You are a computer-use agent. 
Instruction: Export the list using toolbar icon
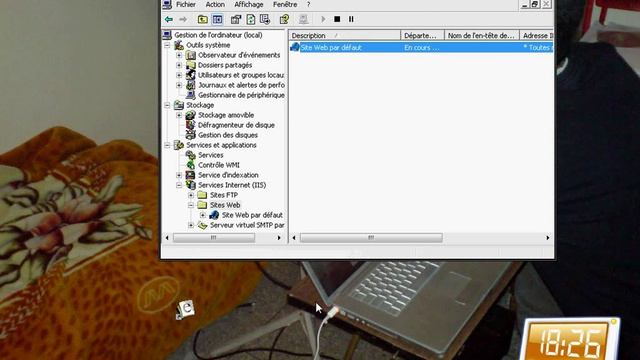pyautogui.click(x=265, y=19)
